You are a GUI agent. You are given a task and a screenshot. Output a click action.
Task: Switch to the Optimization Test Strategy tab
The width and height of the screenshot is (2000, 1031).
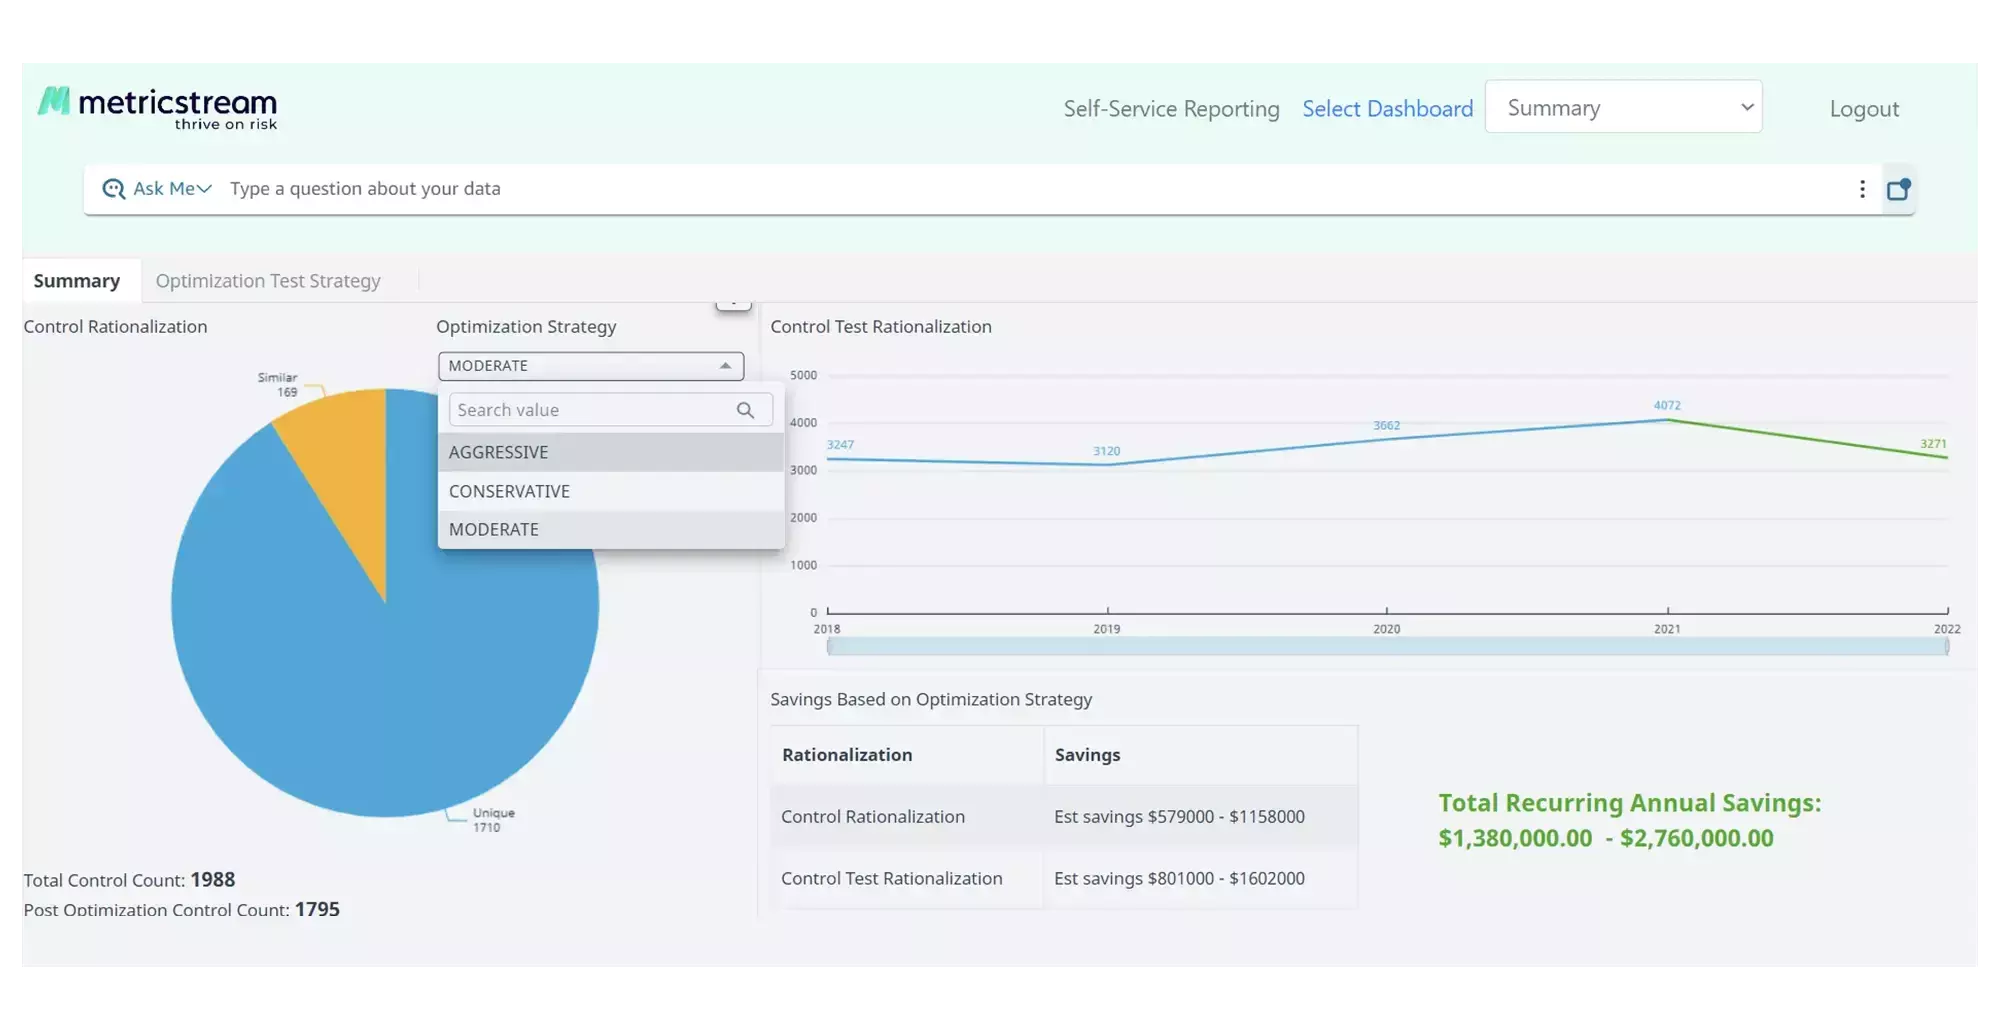pos(268,280)
